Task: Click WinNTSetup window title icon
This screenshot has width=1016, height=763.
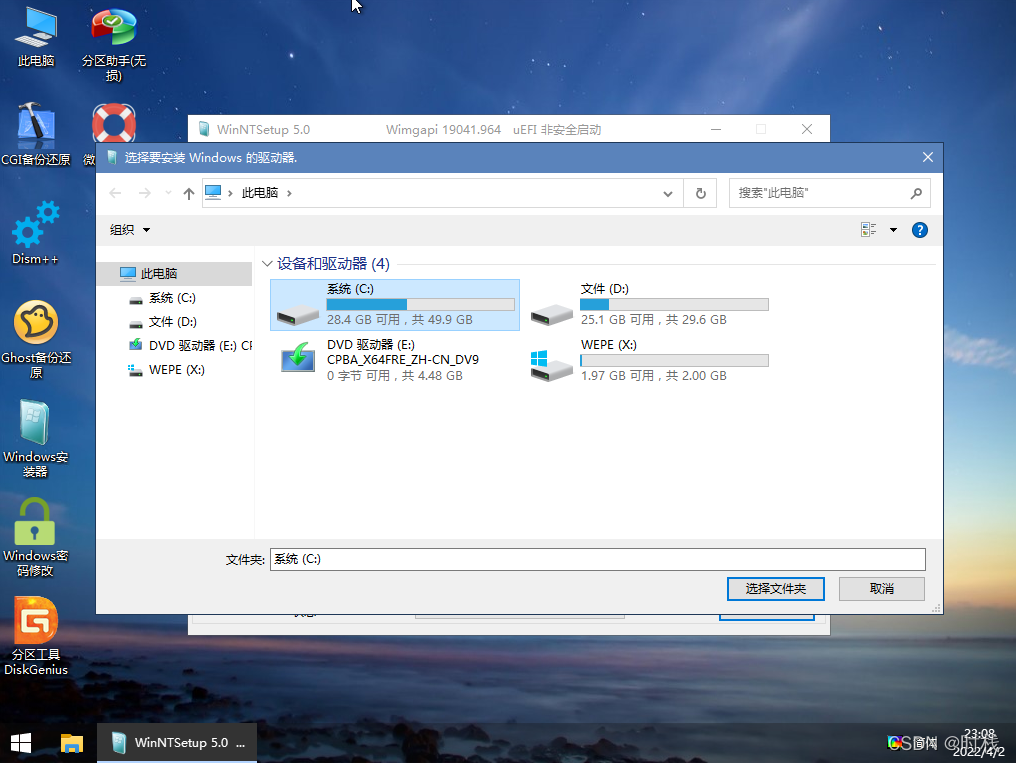Action: (203, 130)
